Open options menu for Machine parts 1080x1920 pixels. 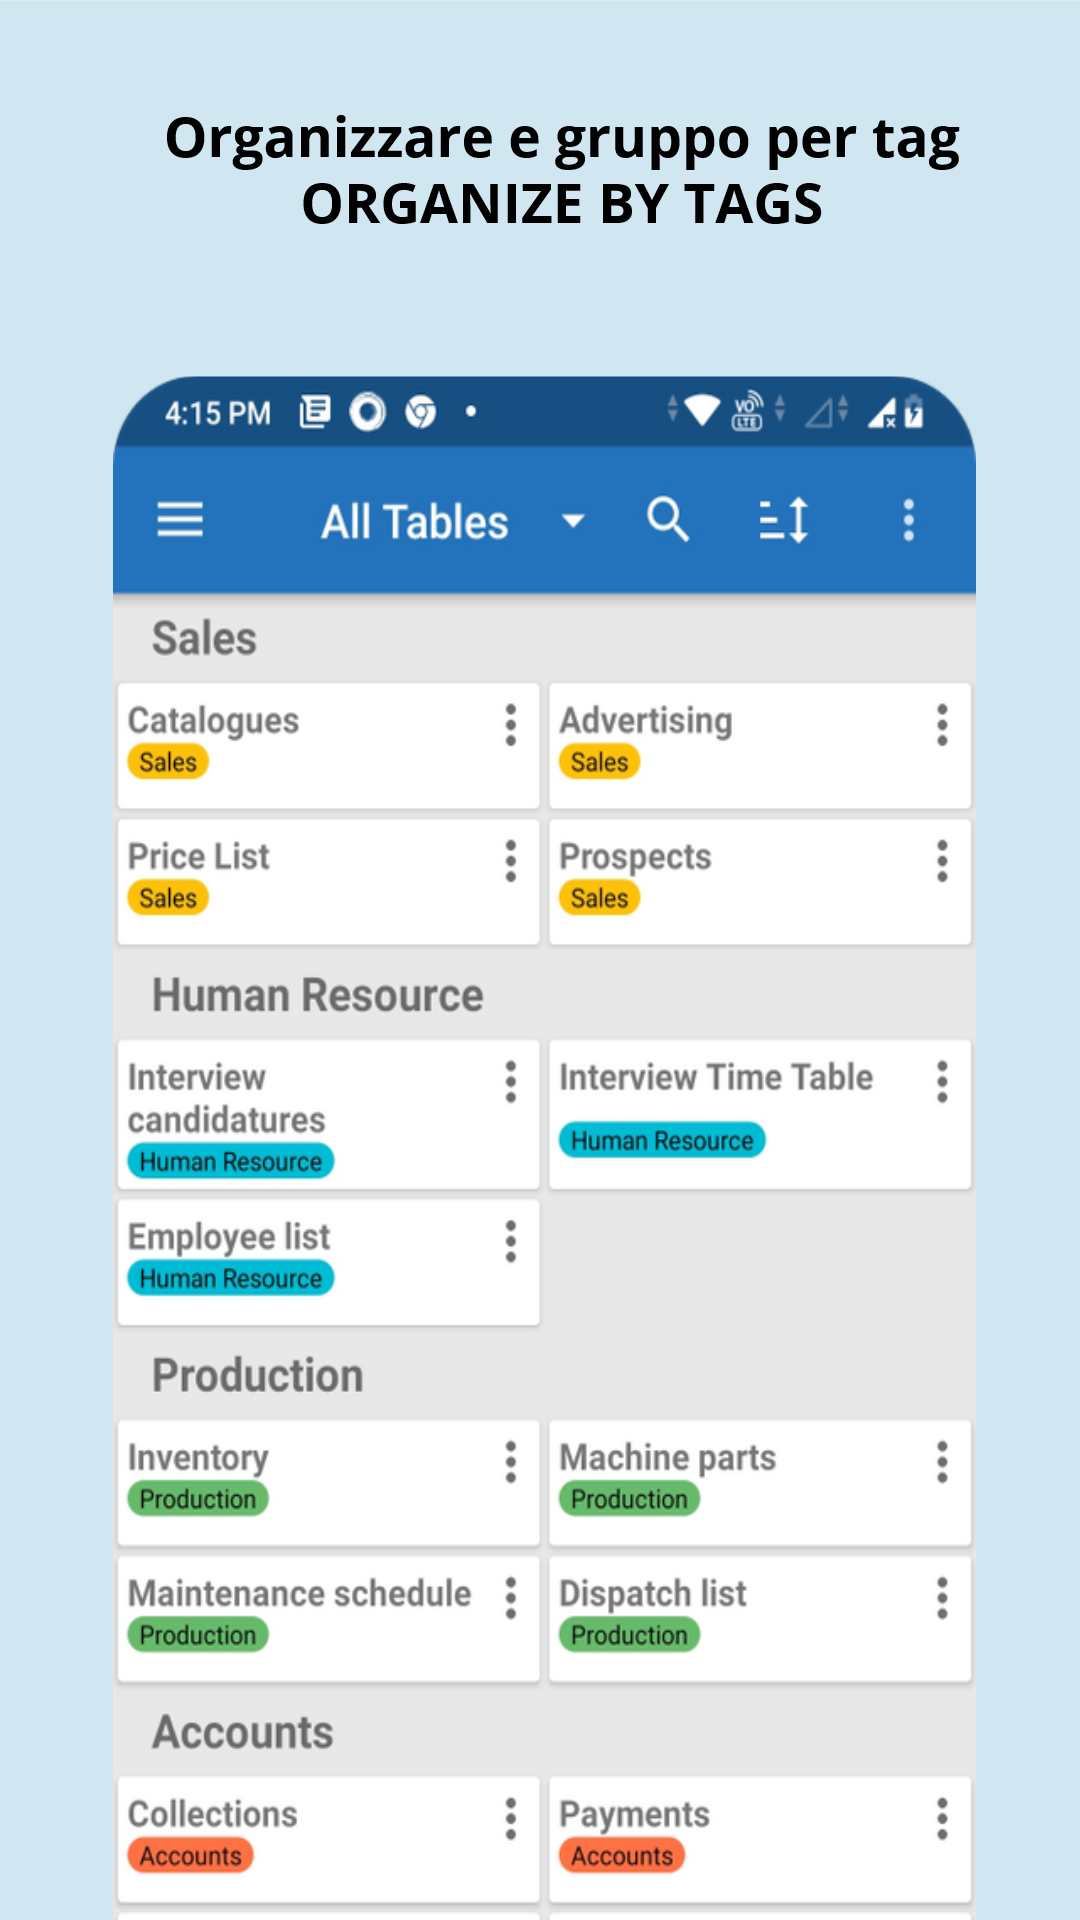(942, 1462)
